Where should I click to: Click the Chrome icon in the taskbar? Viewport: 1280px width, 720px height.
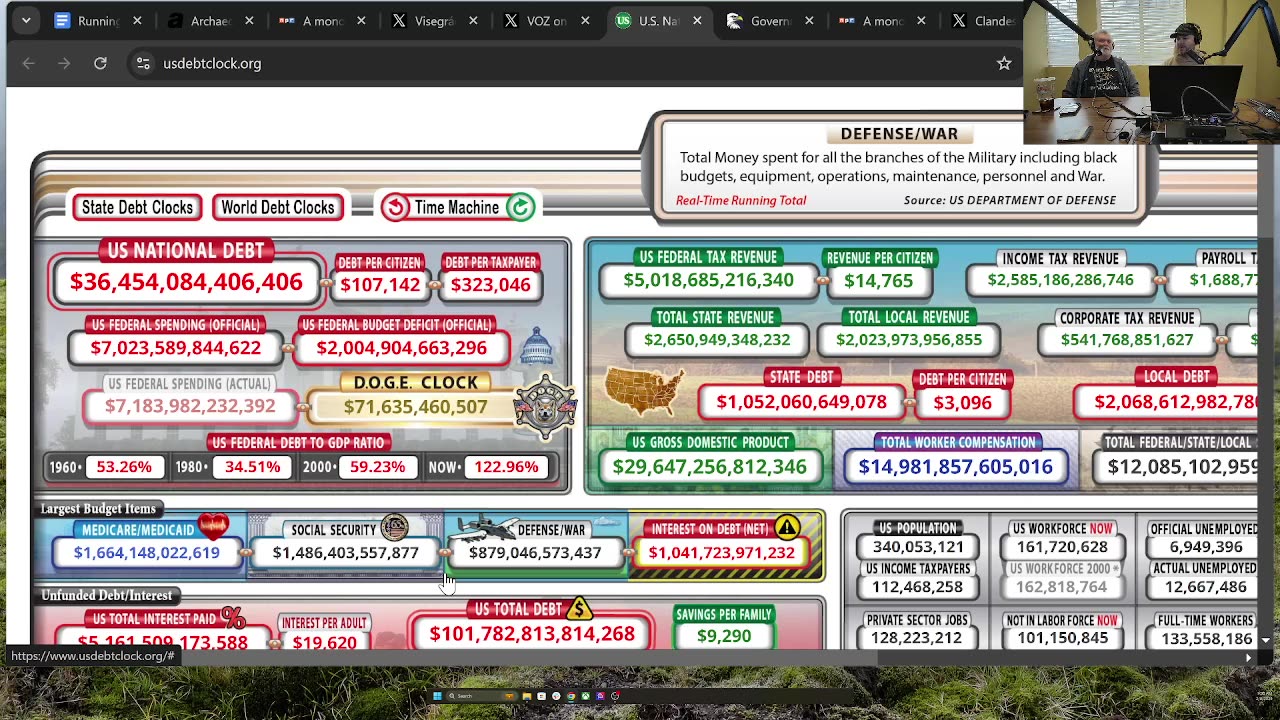point(571,696)
